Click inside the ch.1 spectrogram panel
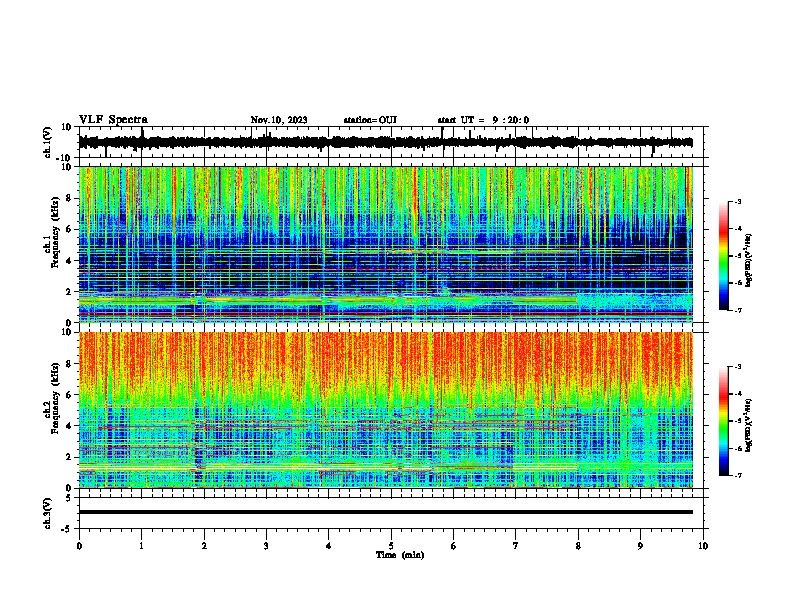Image resolution: width=792 pixels, height=612 pixels. click(386, 244)
